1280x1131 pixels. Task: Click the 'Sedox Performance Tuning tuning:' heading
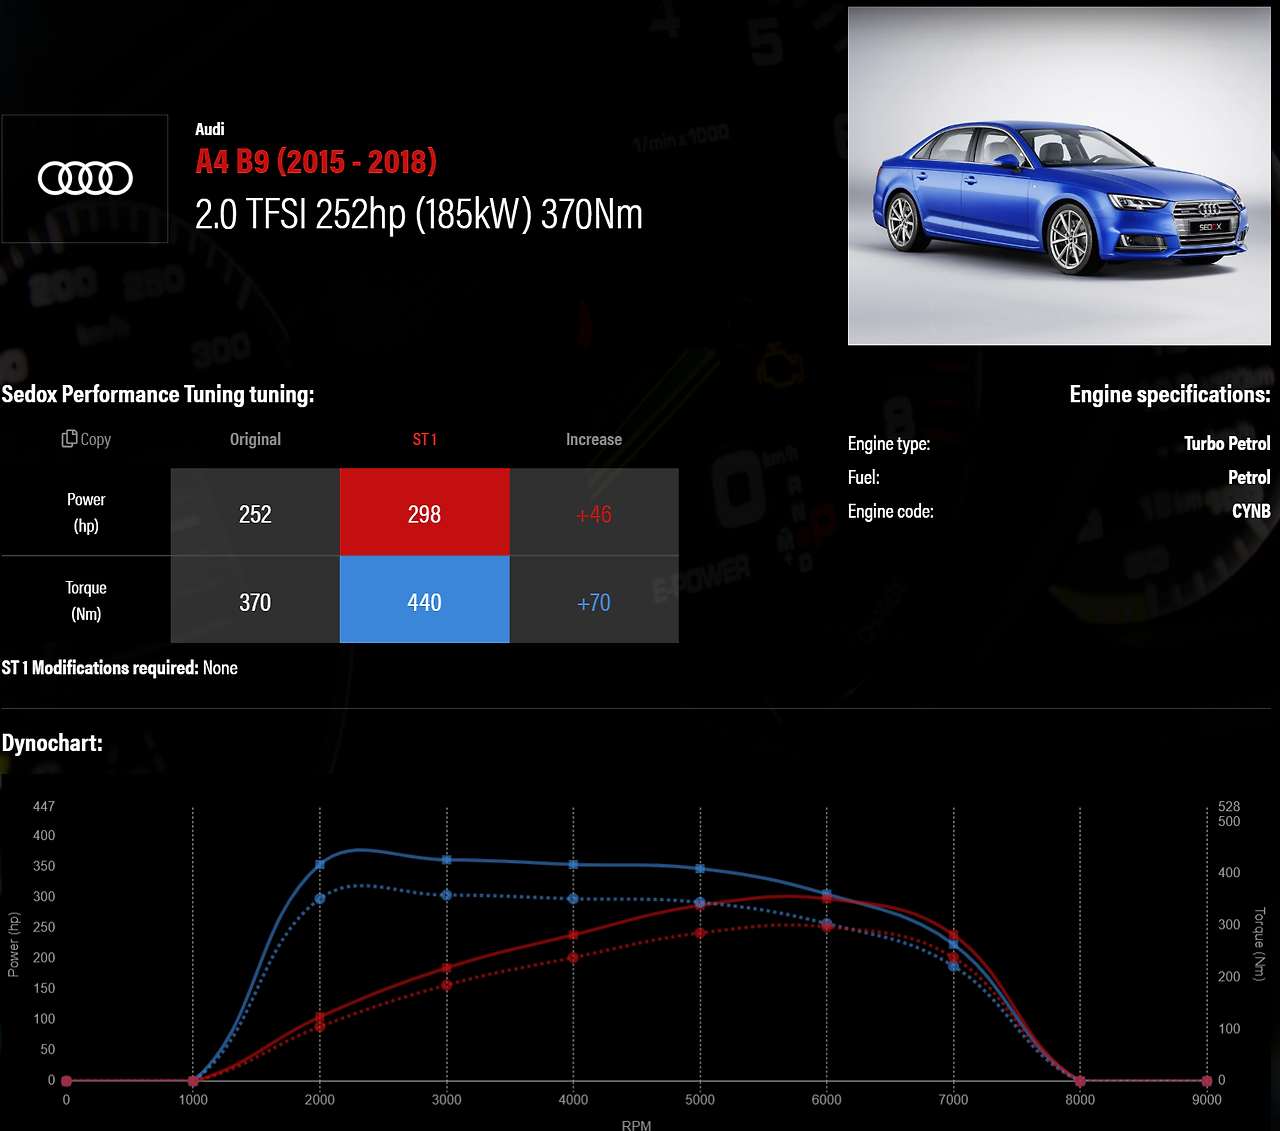click(158, 394)
